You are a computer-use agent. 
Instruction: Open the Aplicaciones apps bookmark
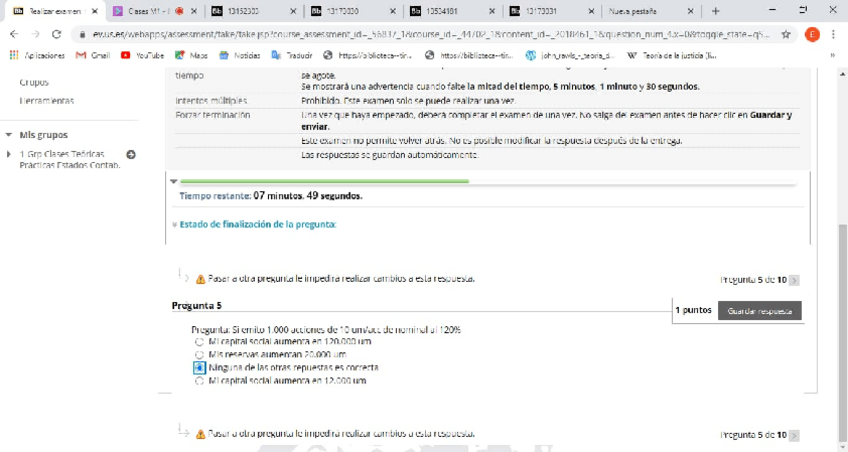(37, 55)
